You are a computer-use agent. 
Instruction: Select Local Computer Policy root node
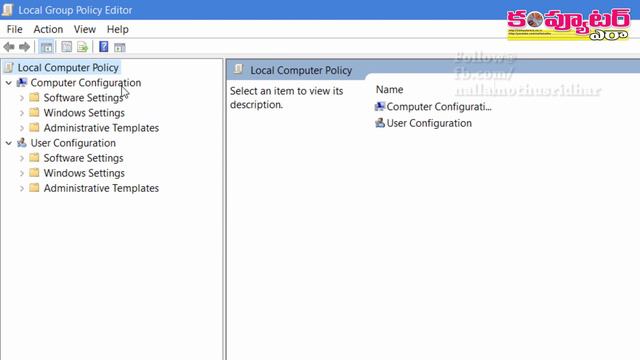coord(68,68)
